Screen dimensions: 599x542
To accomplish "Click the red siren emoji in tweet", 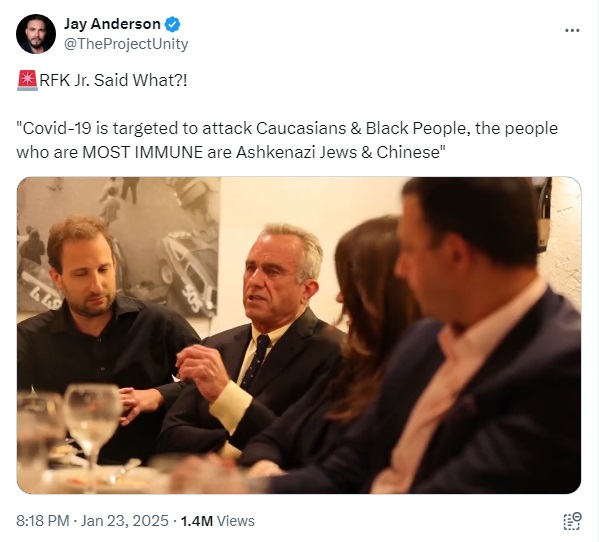I will click(27, 80).
